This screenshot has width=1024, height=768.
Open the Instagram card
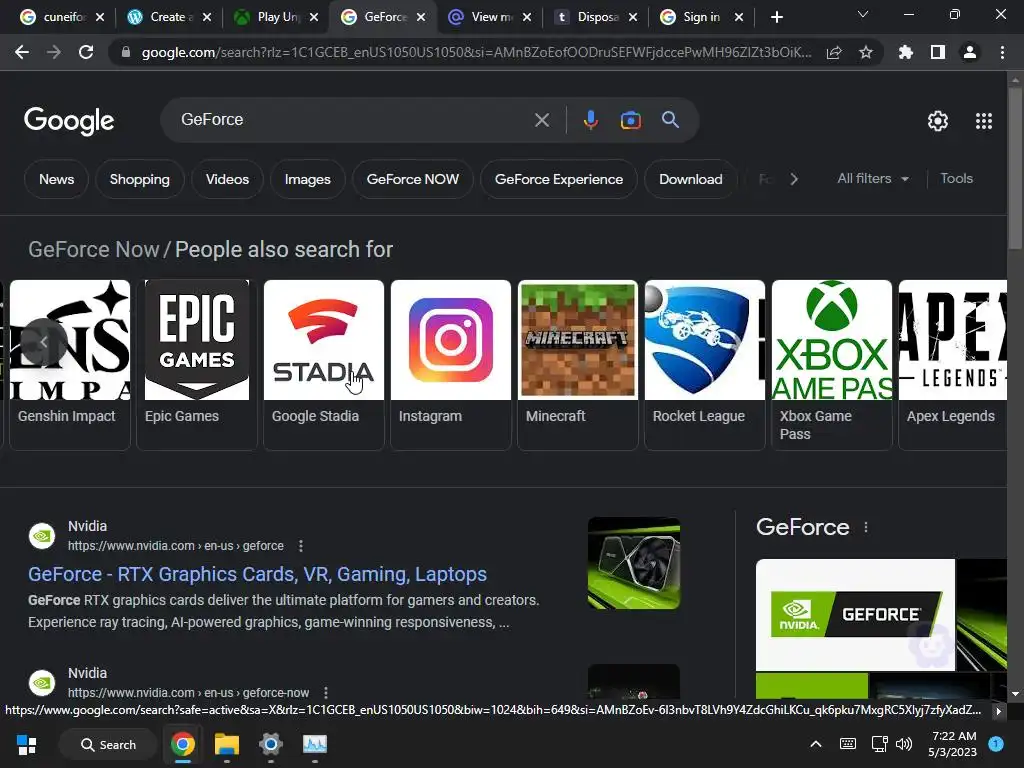(x=451, y=364)
